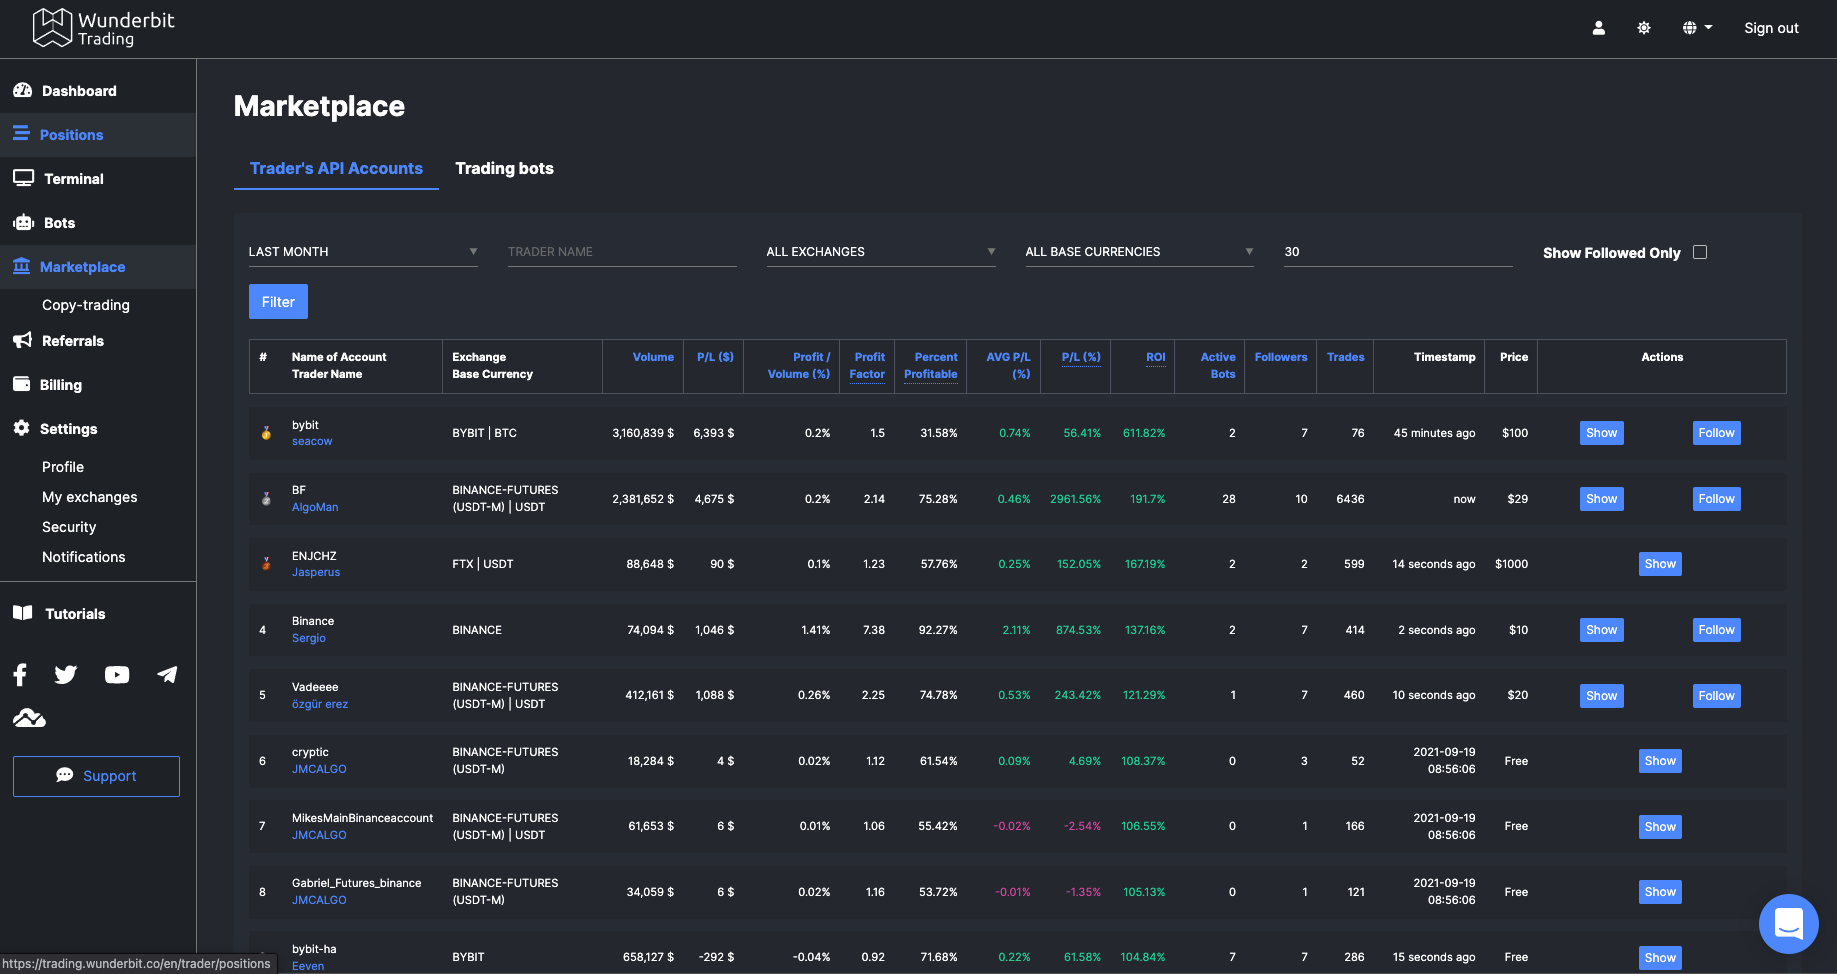Open trader seacow profile link
The height and width of the screenshot is (974, 1837).
[x=312, y=441]
